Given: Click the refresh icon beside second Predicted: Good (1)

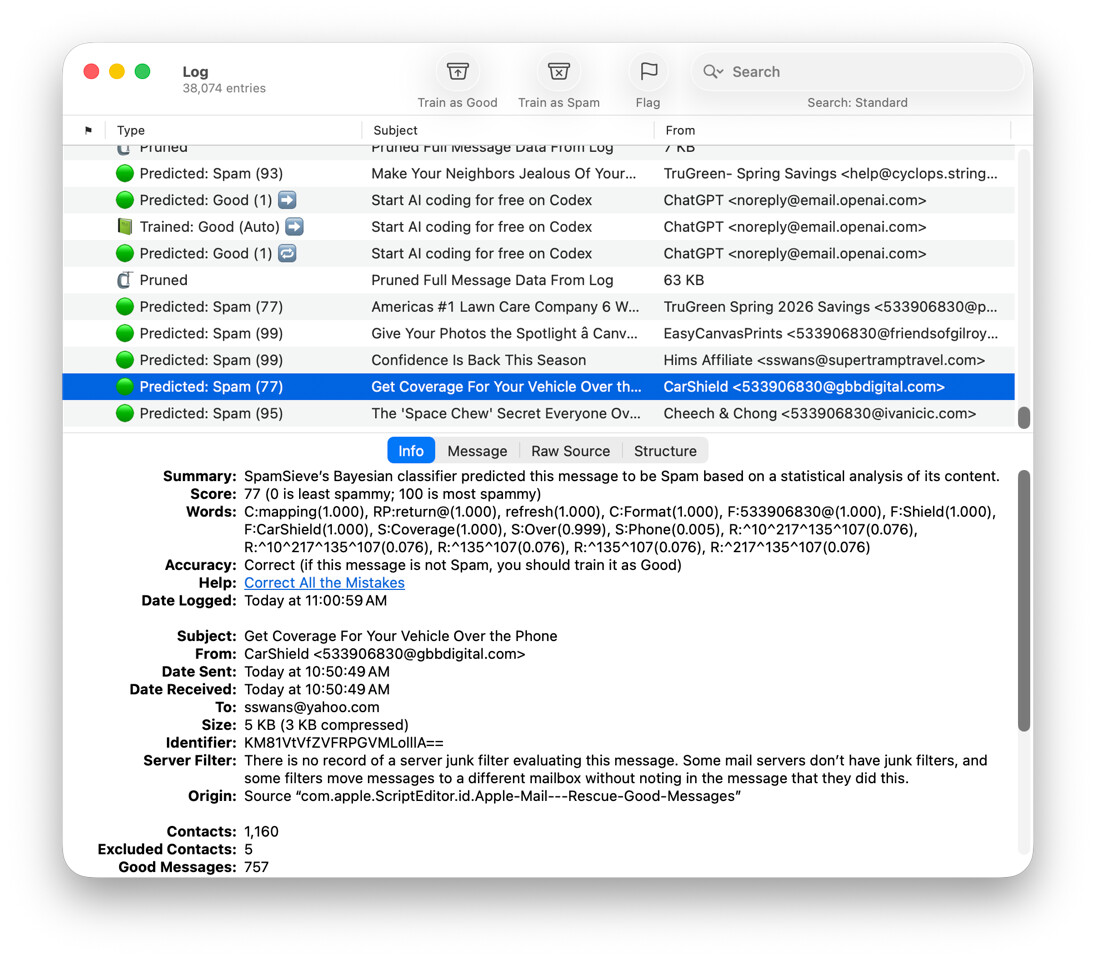Looking at the screenshot, I should [x=287, y=254].
